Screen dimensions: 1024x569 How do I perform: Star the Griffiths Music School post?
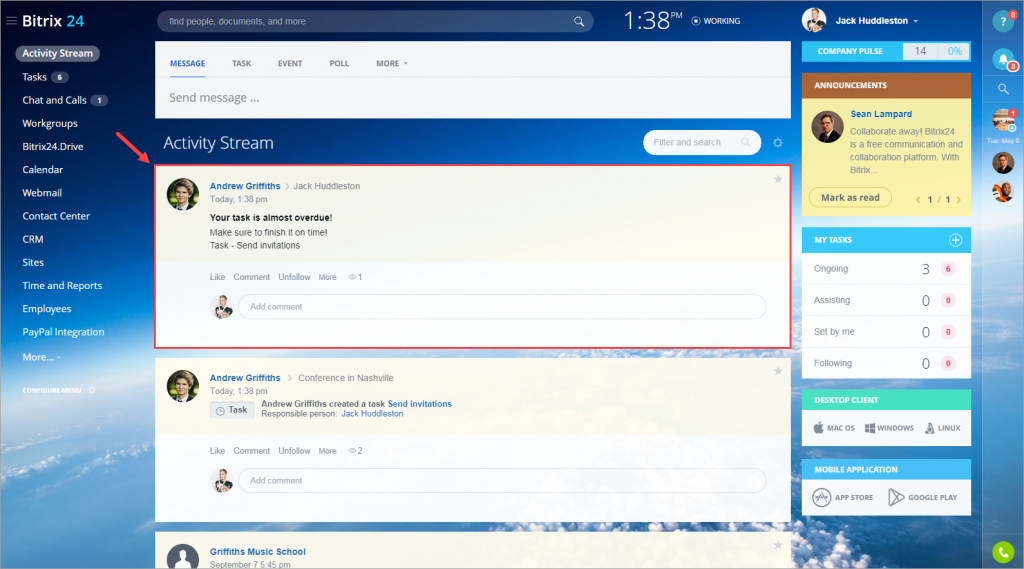click(x=778, y=545)
